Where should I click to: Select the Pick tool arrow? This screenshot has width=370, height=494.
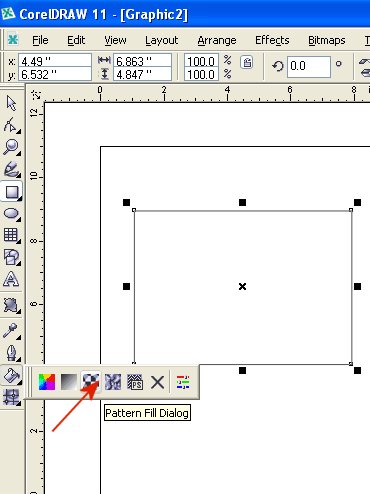click(11, 103)
